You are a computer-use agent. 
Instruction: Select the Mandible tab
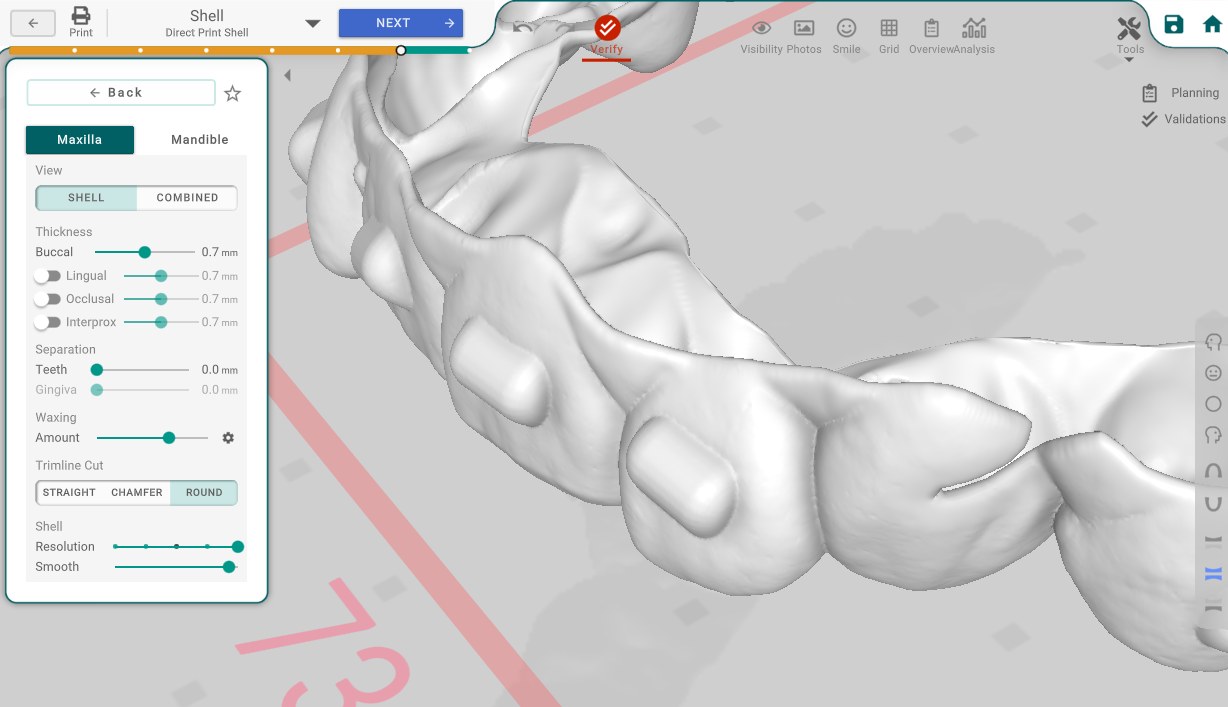(x=200, y=140)
